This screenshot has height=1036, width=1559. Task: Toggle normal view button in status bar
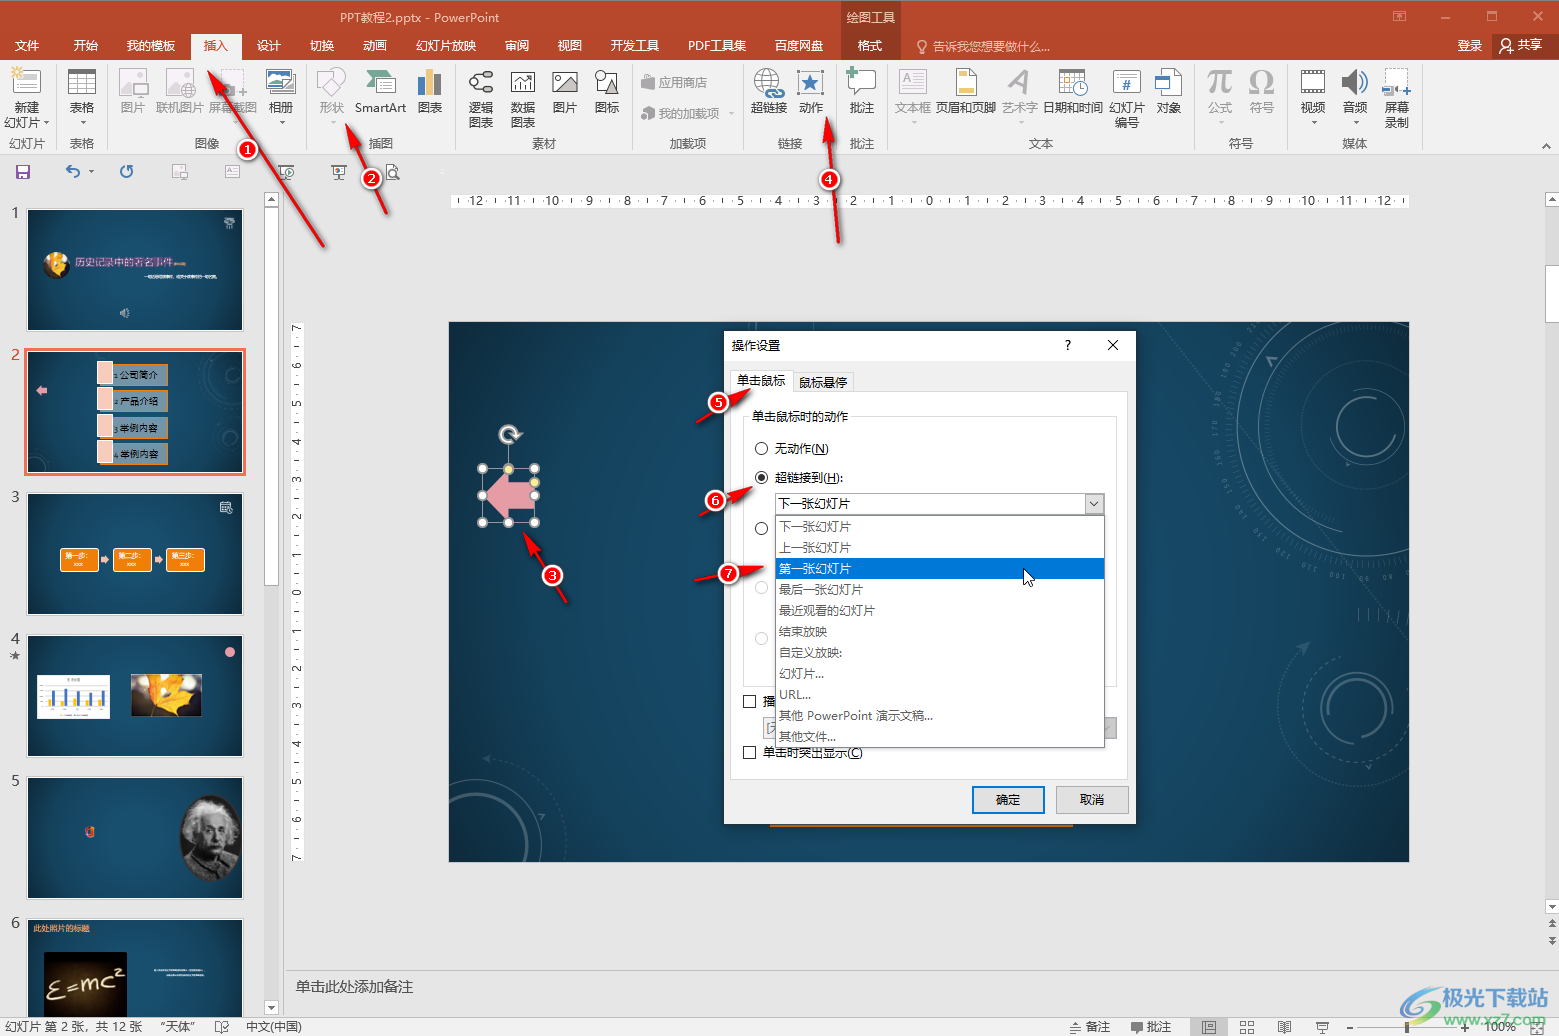(1209, 1027)
